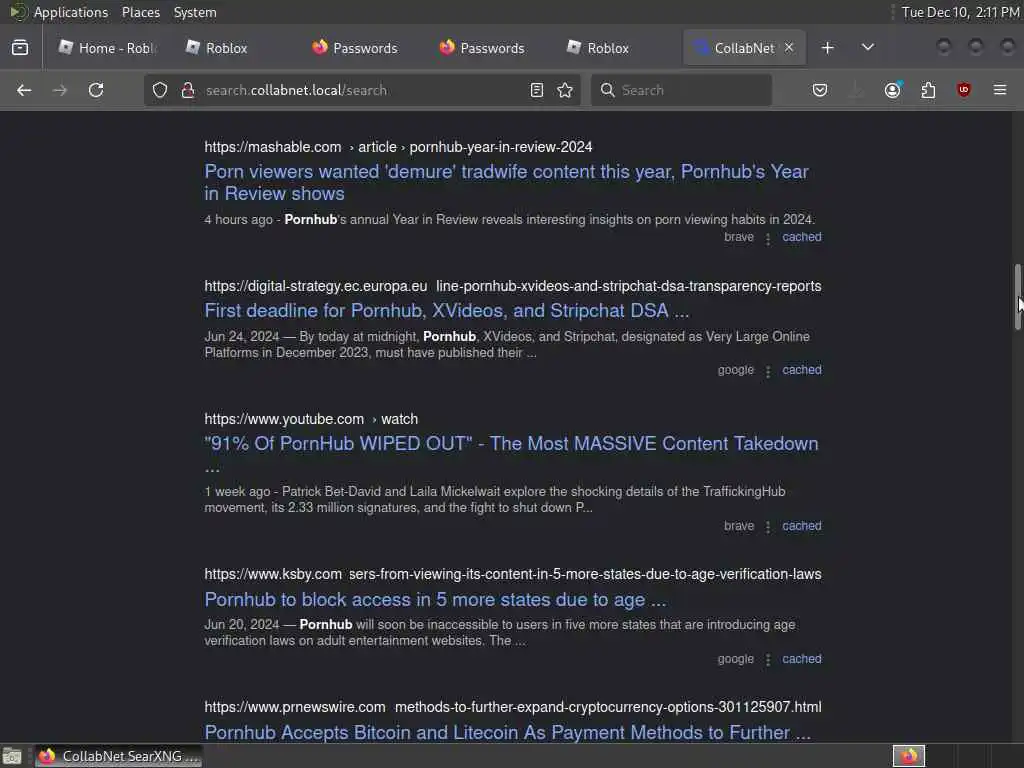Open Firefox account menu
The height and width of the screenshot is (768, 1024).
tap(893, 90)
